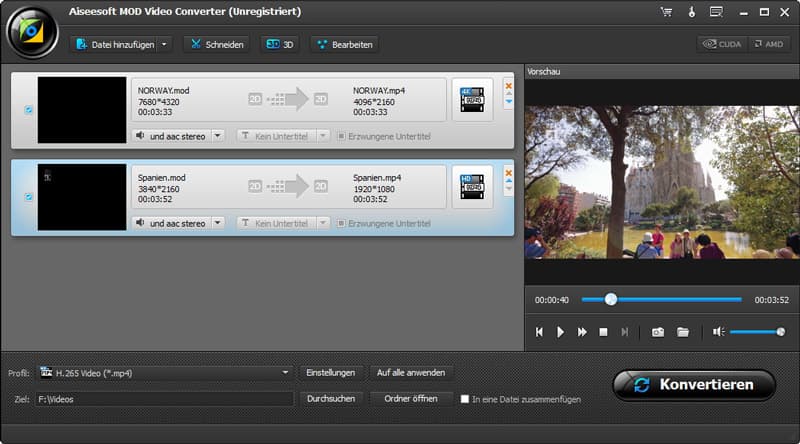This screenshot has width=800, height=444.
Task: Open snapshot folder icon
Action: pyautogui.click(x=683, y=332)
